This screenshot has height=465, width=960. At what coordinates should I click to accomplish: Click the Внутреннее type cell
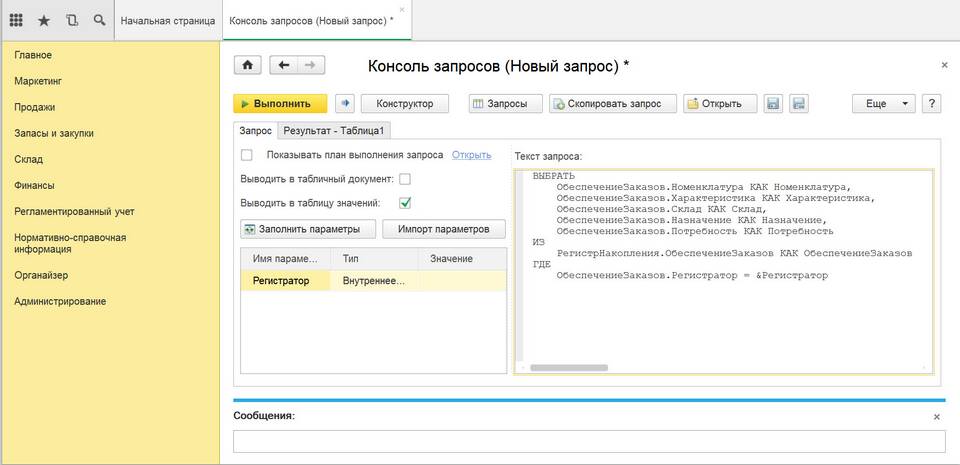[374, 281]
